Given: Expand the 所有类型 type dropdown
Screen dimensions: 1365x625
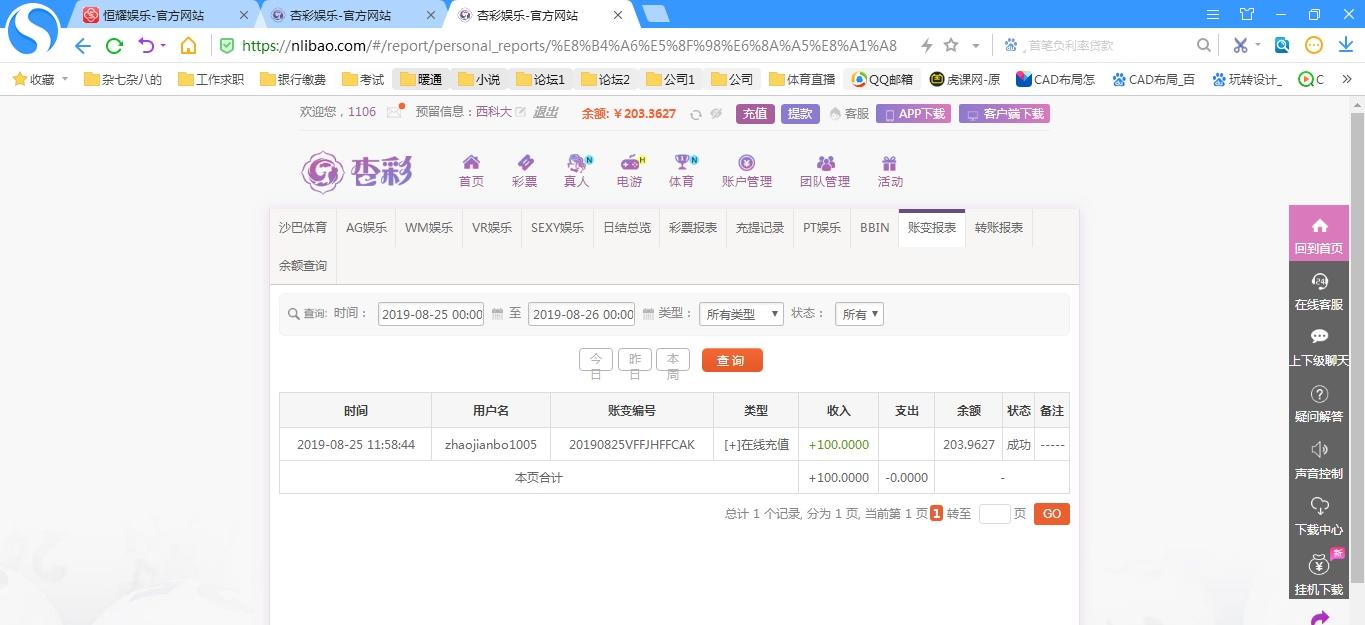Looking at the screenshot, I should [740, 314].
